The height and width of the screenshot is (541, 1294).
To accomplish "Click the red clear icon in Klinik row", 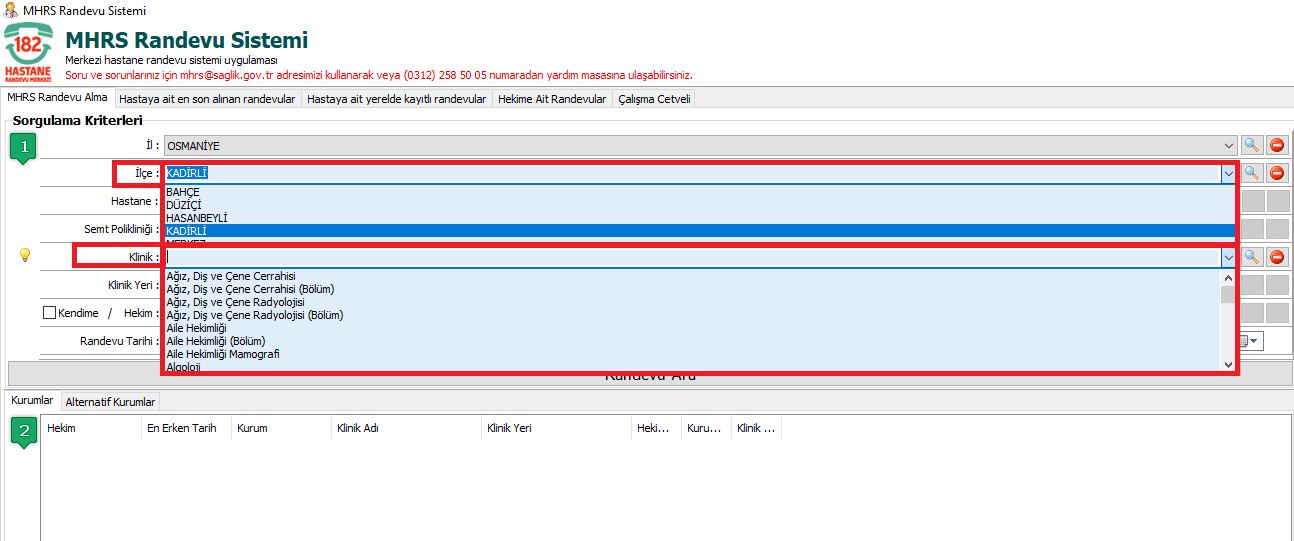I will (x=1277, y=257).
